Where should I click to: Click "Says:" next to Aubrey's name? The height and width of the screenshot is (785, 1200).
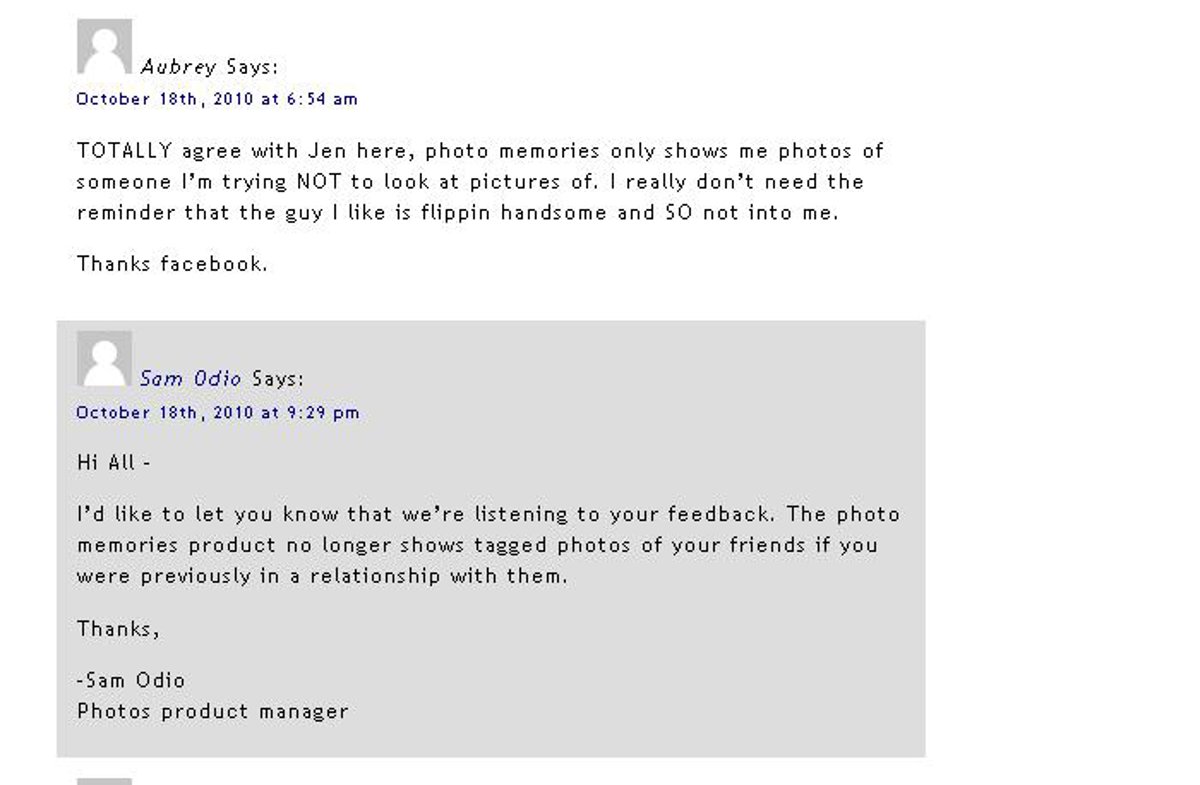252,67
